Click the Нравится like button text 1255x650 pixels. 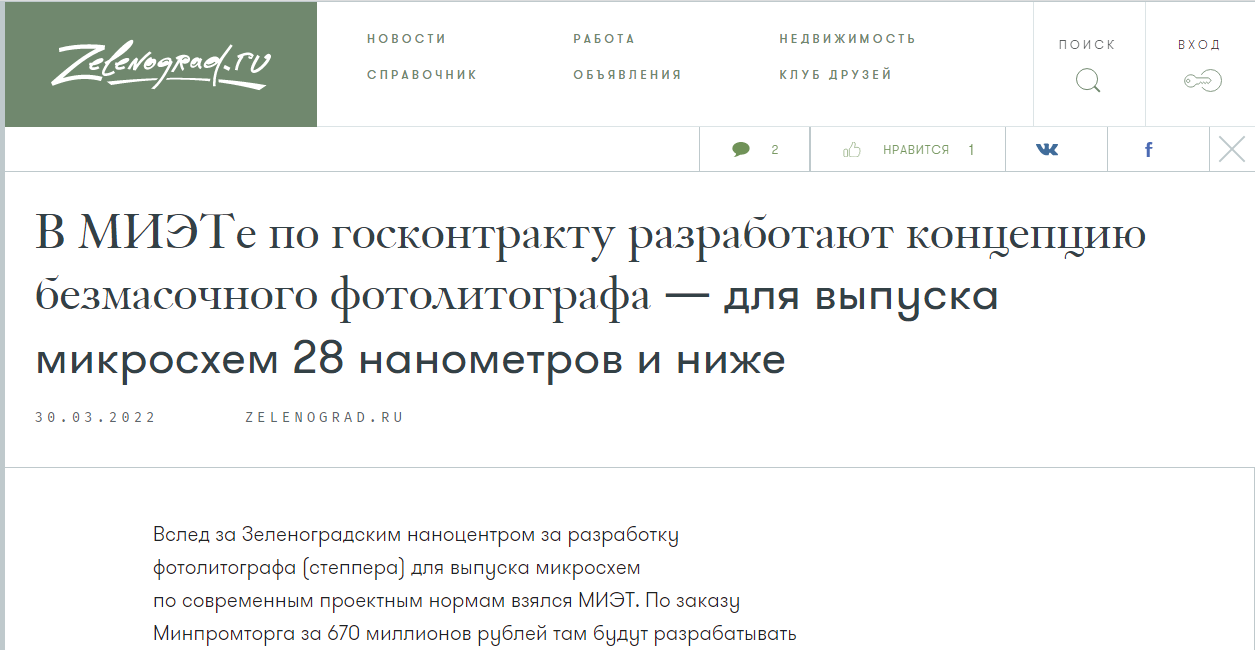[x=916, y=150]
